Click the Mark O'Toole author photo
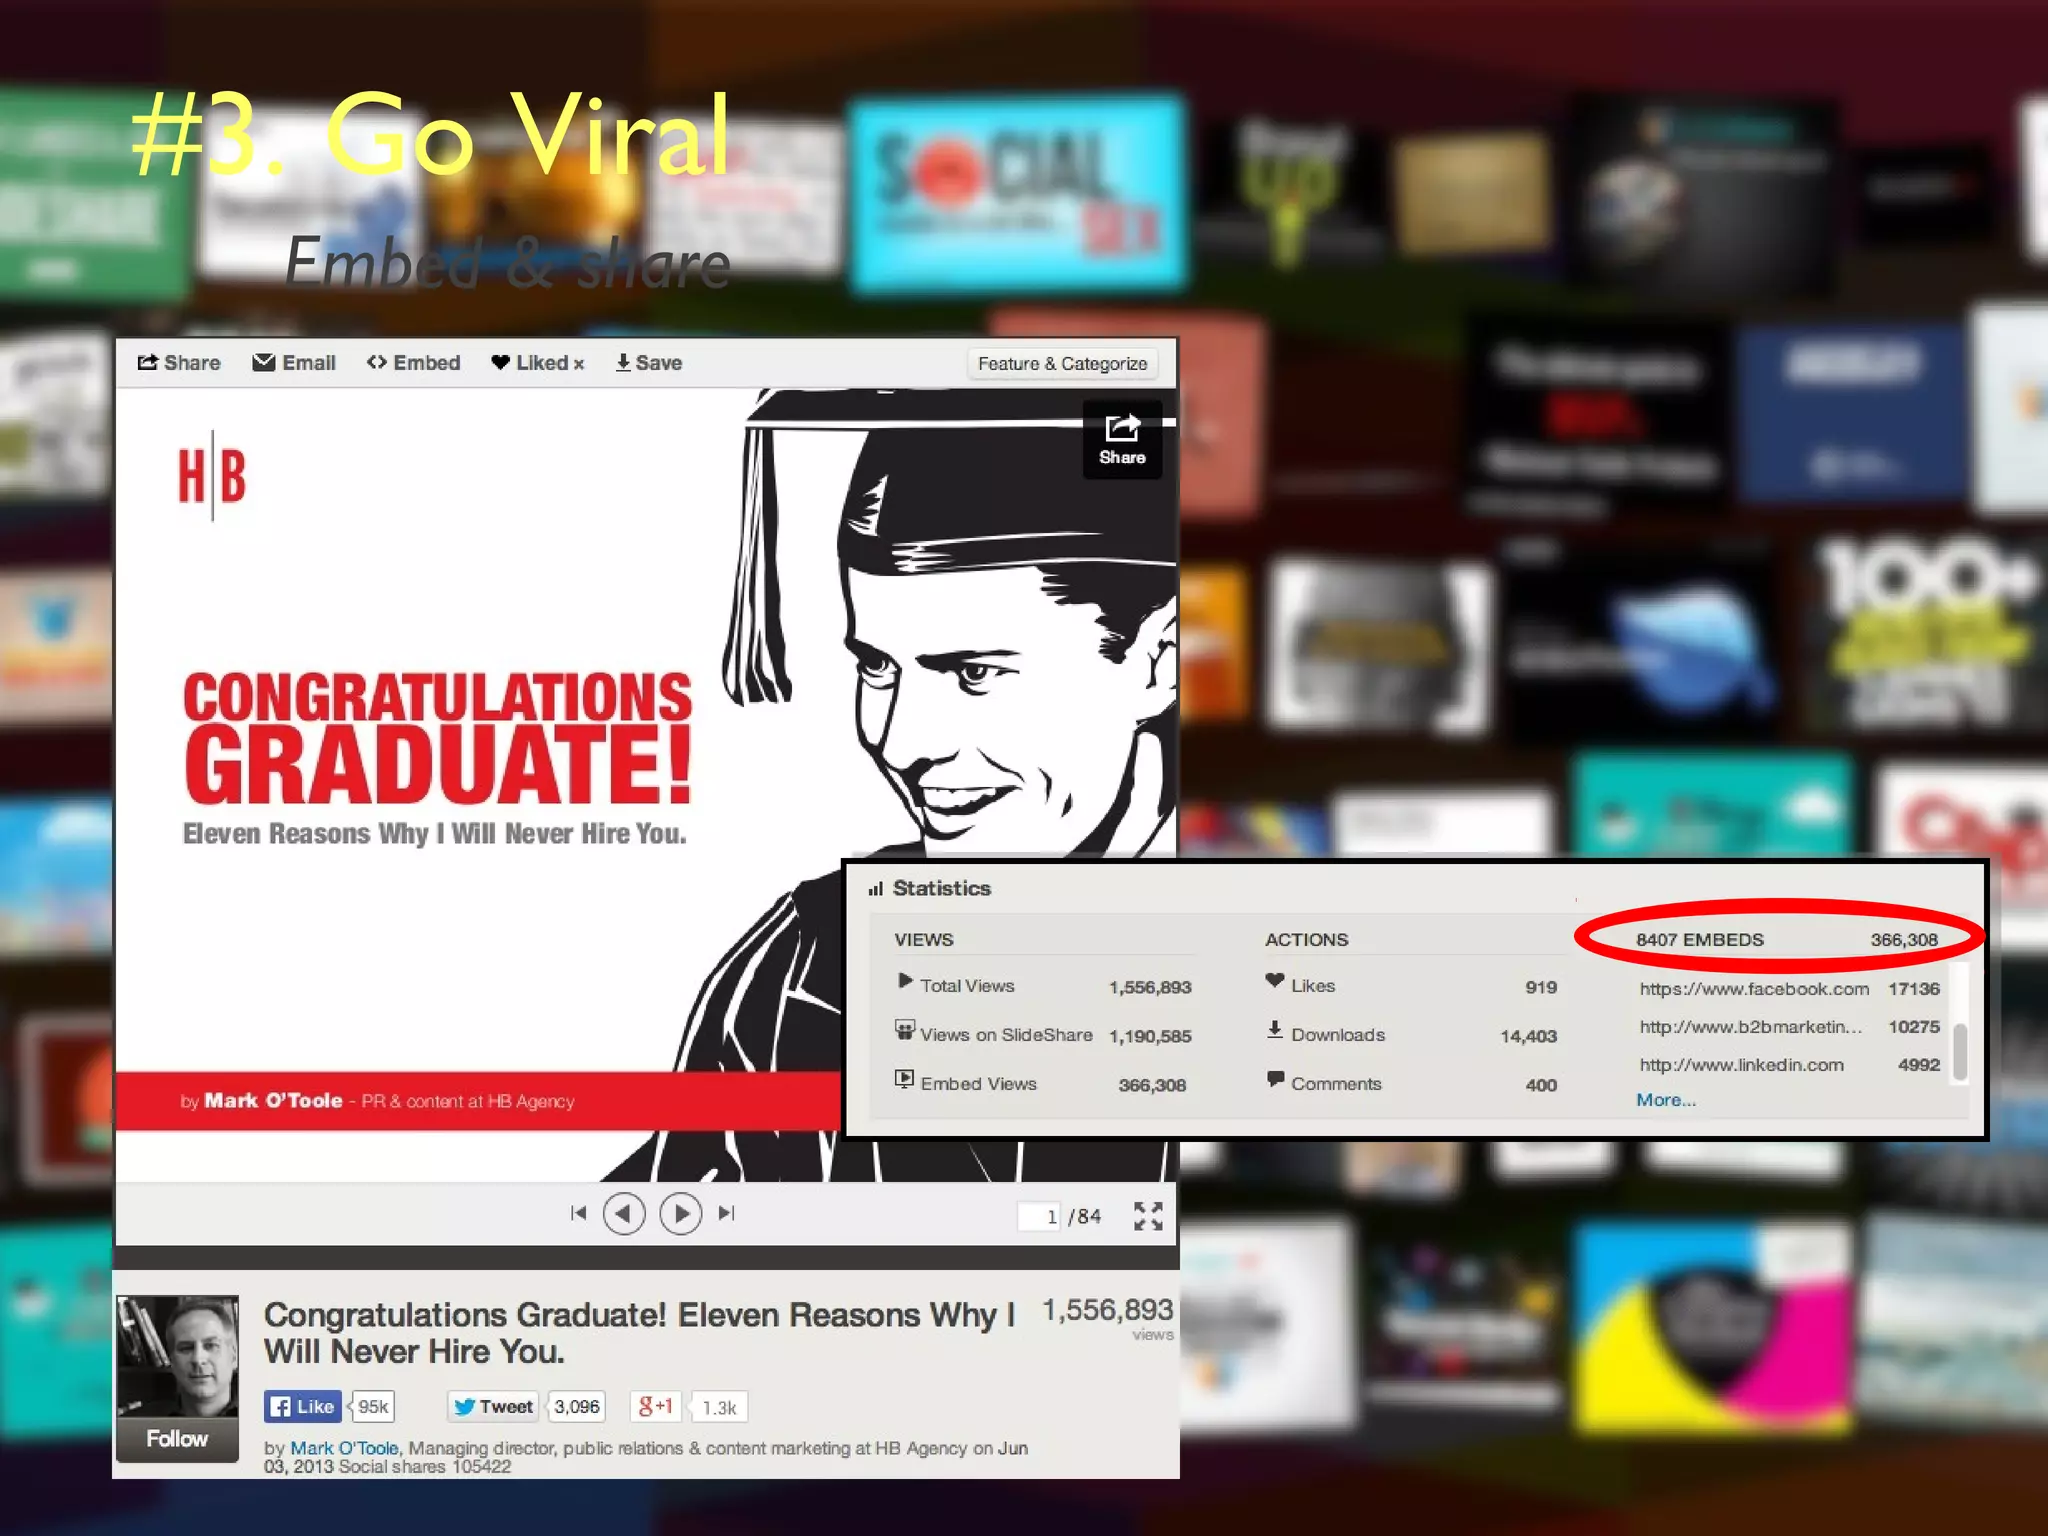2048x1536 pixels. (178, 1356)
